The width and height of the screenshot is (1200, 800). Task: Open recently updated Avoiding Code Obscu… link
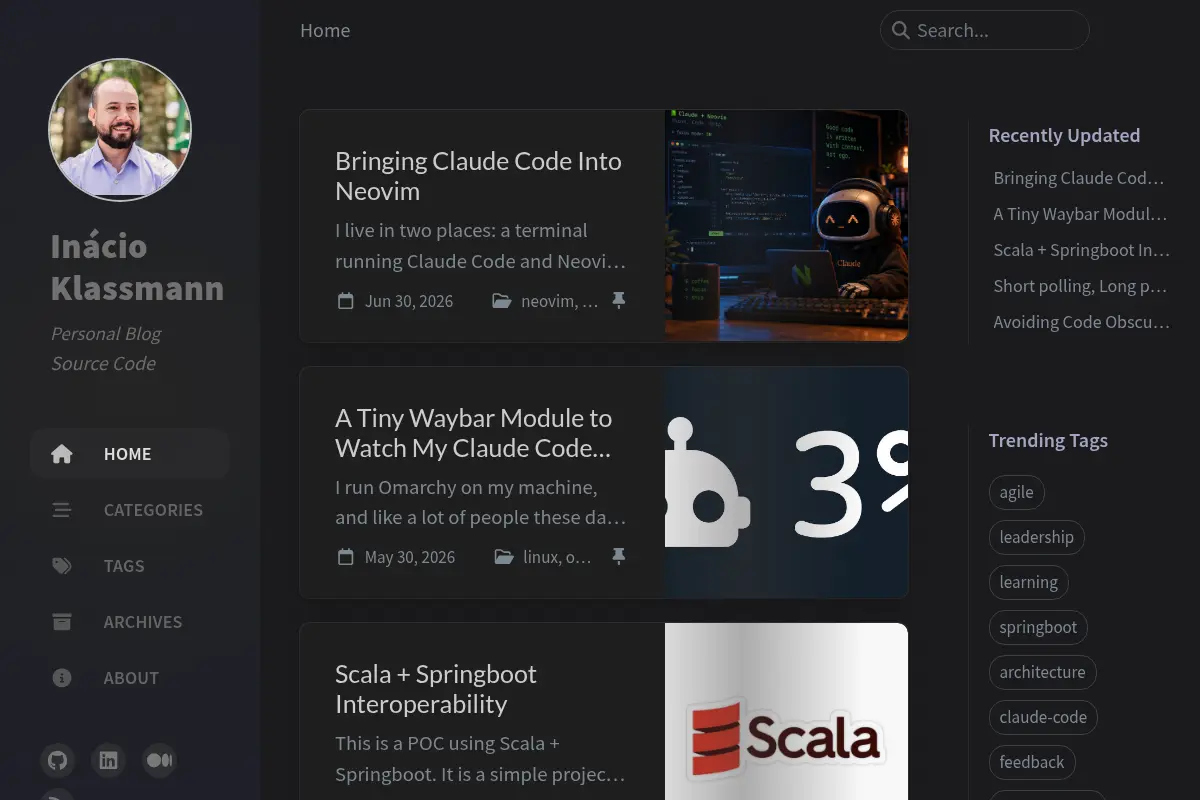click(1081, 322)
